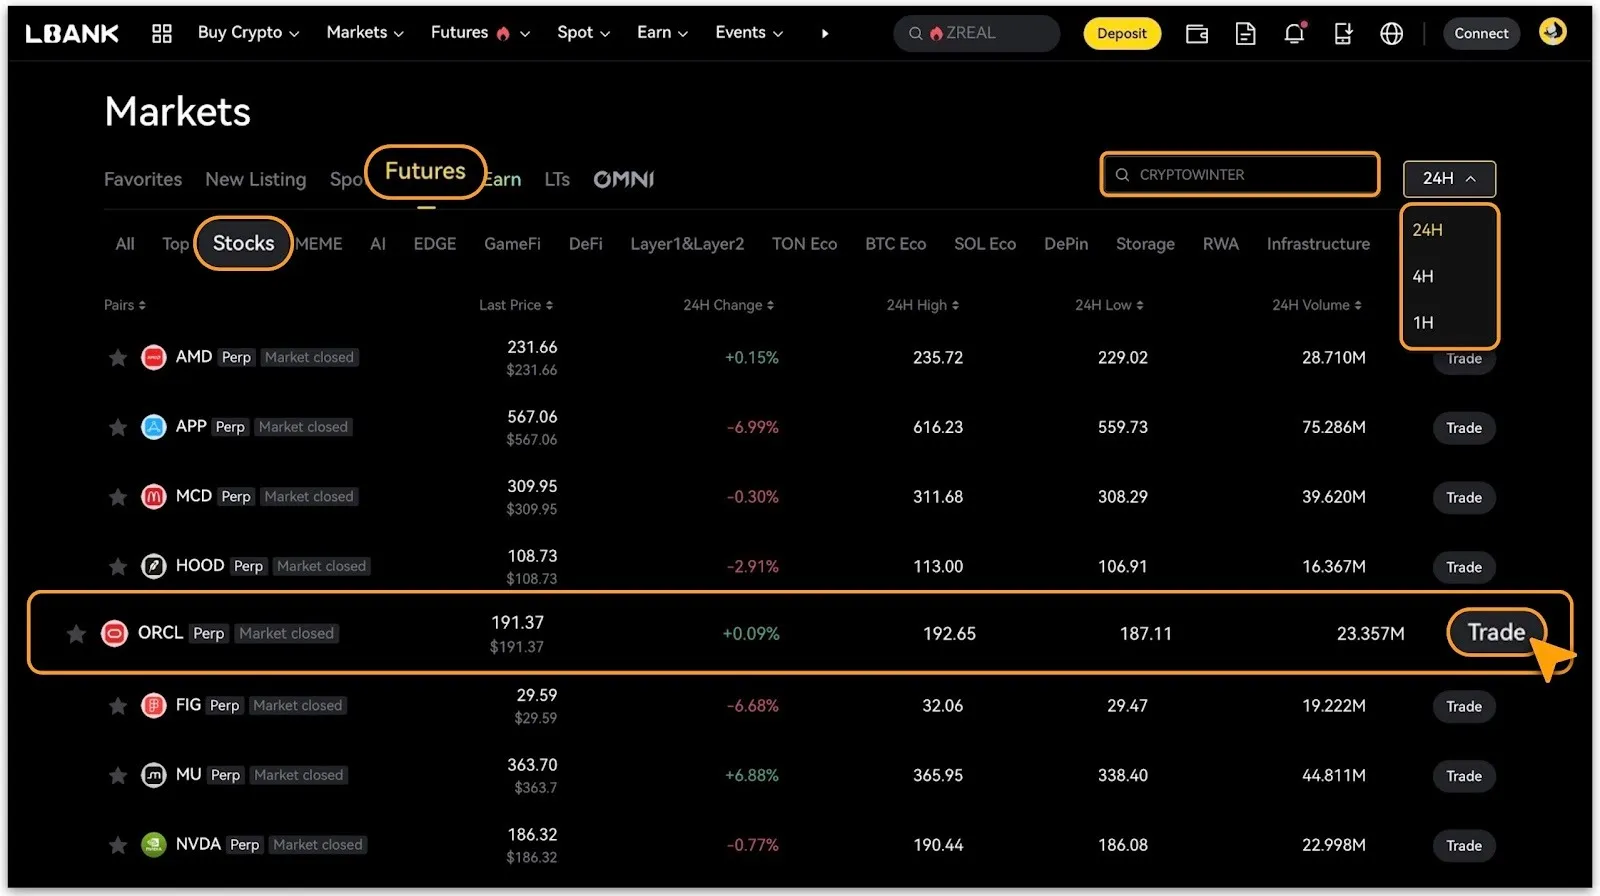Expand the Events menu
The height and width of the screenshot is (896, 1600).
748,33
